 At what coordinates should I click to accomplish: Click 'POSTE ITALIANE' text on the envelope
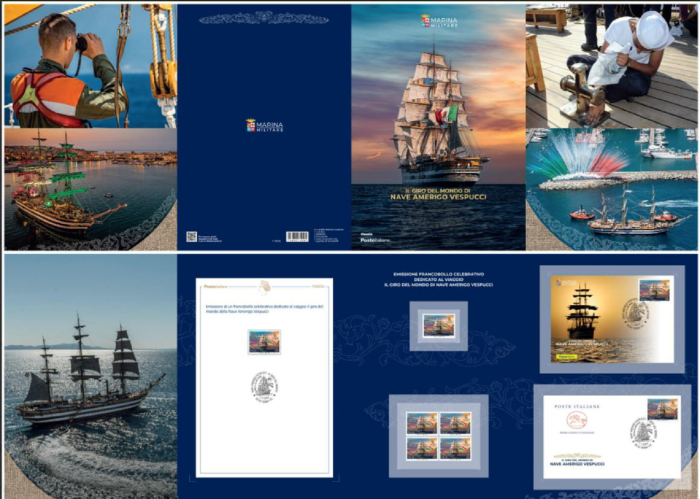[x=577, y=407]
